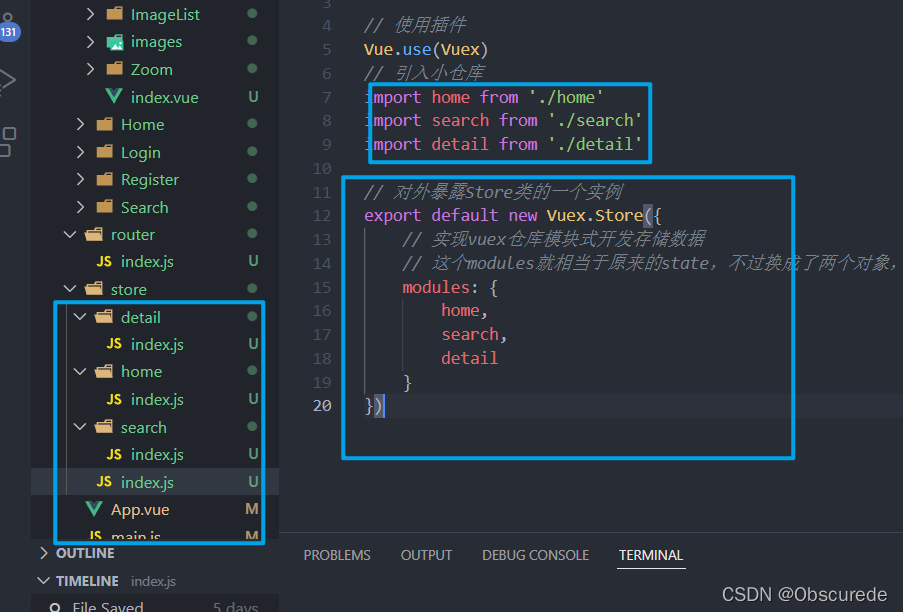Switch to the OUTPUT tab
Image resolution: width=903 pixels, height=612 pixels.
click(426, 556)
